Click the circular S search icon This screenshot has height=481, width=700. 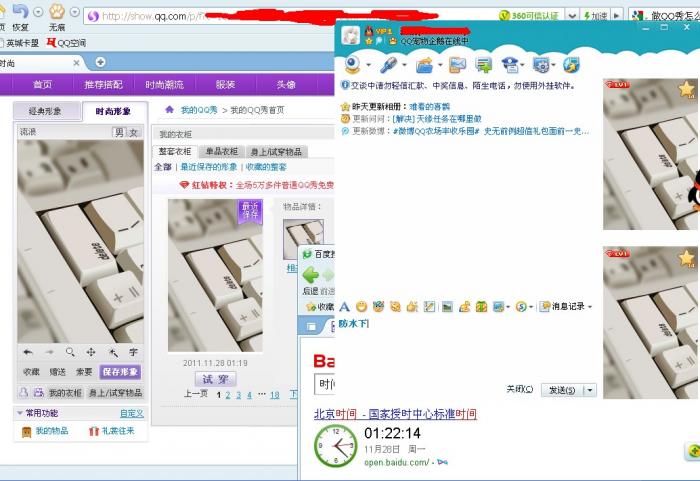pyautogui.click(x=521, y=307)
